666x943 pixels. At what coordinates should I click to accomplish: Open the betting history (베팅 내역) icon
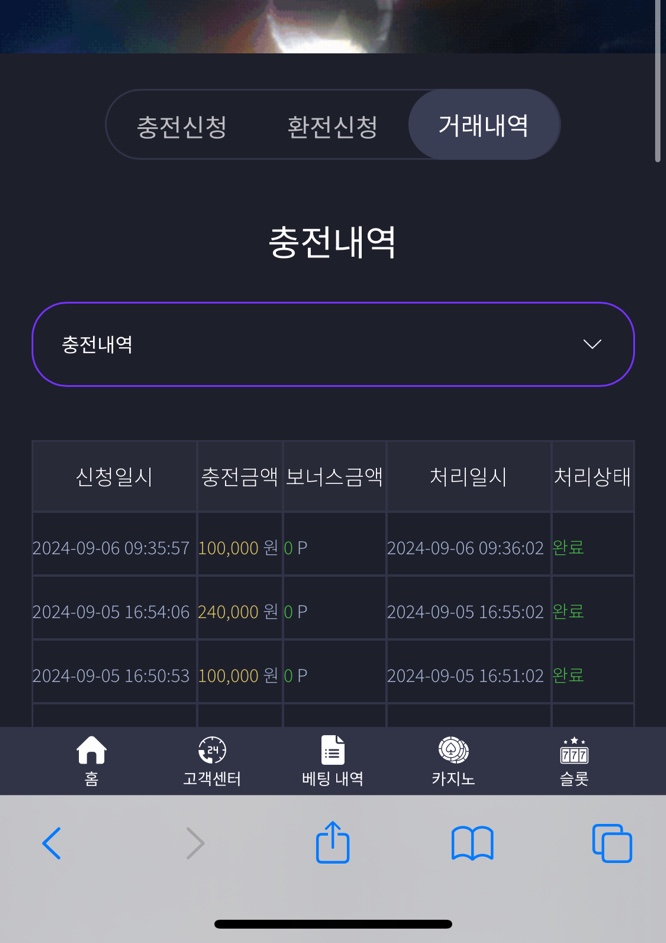(333, 750)
